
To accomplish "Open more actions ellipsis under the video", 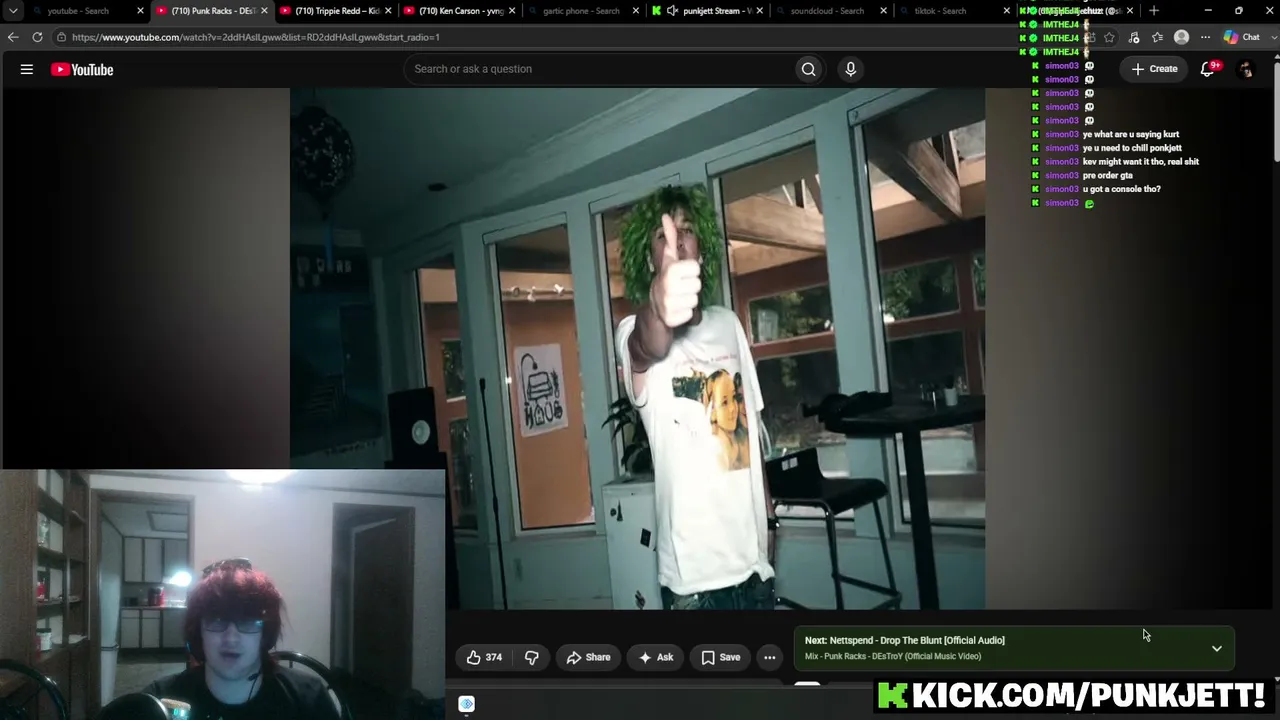I will tap(770, 657).
